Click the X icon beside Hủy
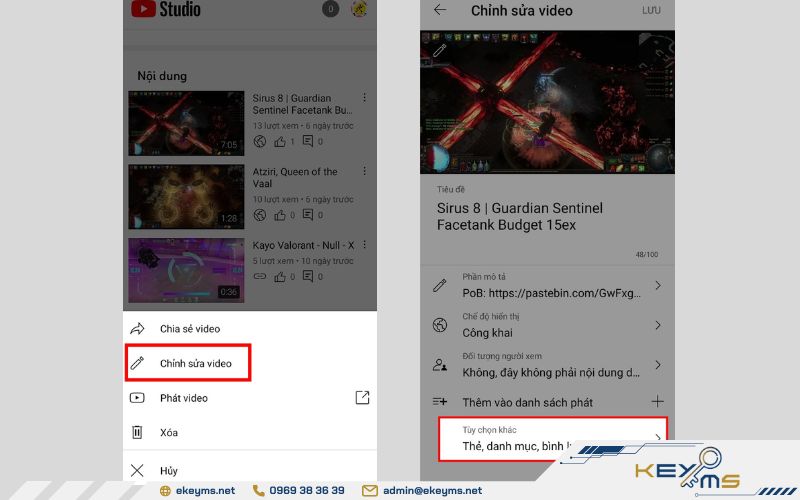Image resolution: width=800 pixels, height=500 pixels. point(137,470)
